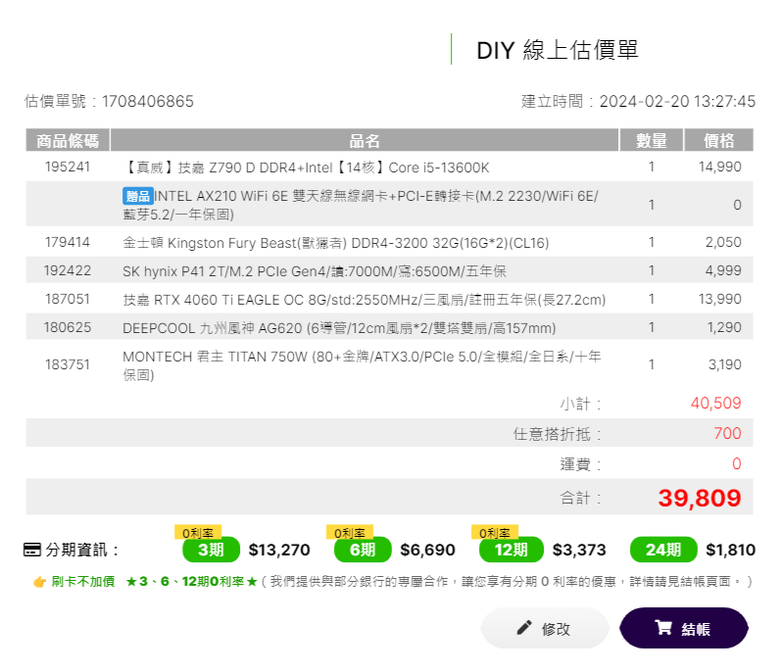780x672 pixels.
Task: Click the 0利率 tag above 6期
Action: click(349, 533)
